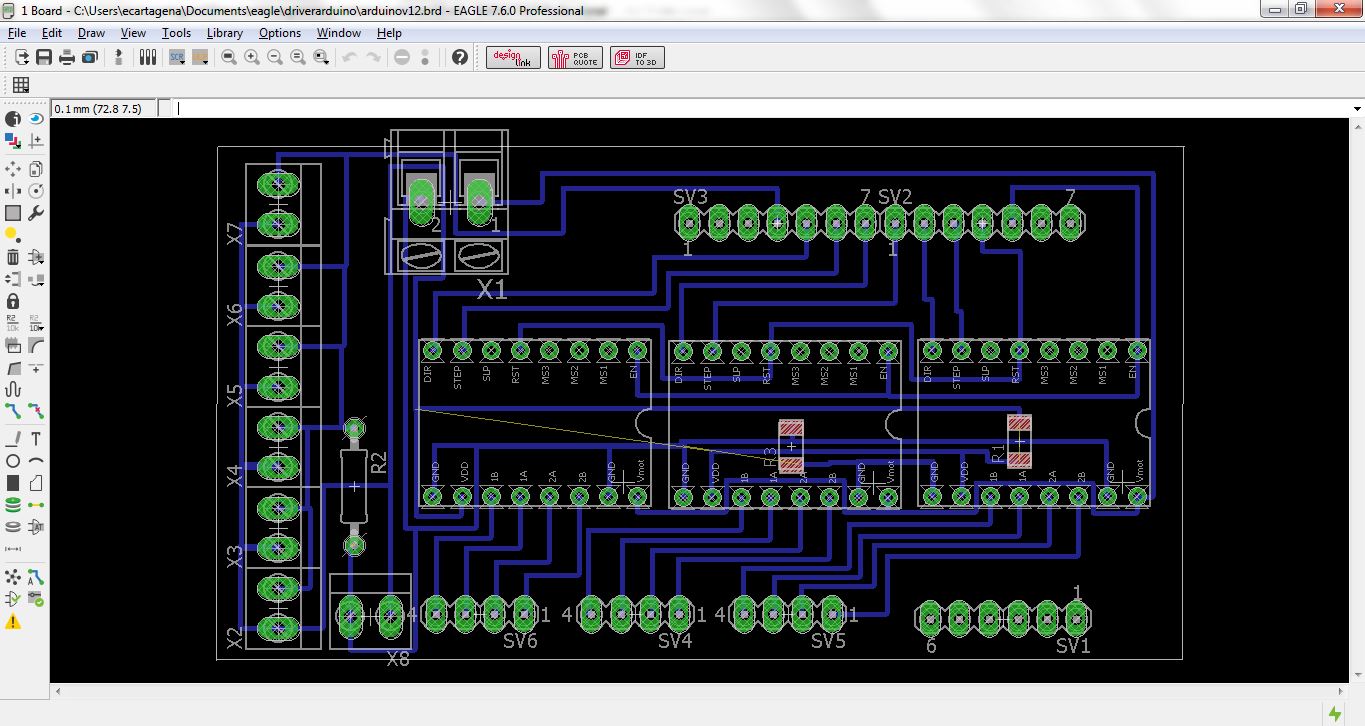Click the IDF to 3D button
This screenshot has height=726, width=1365.
point(637,58)
